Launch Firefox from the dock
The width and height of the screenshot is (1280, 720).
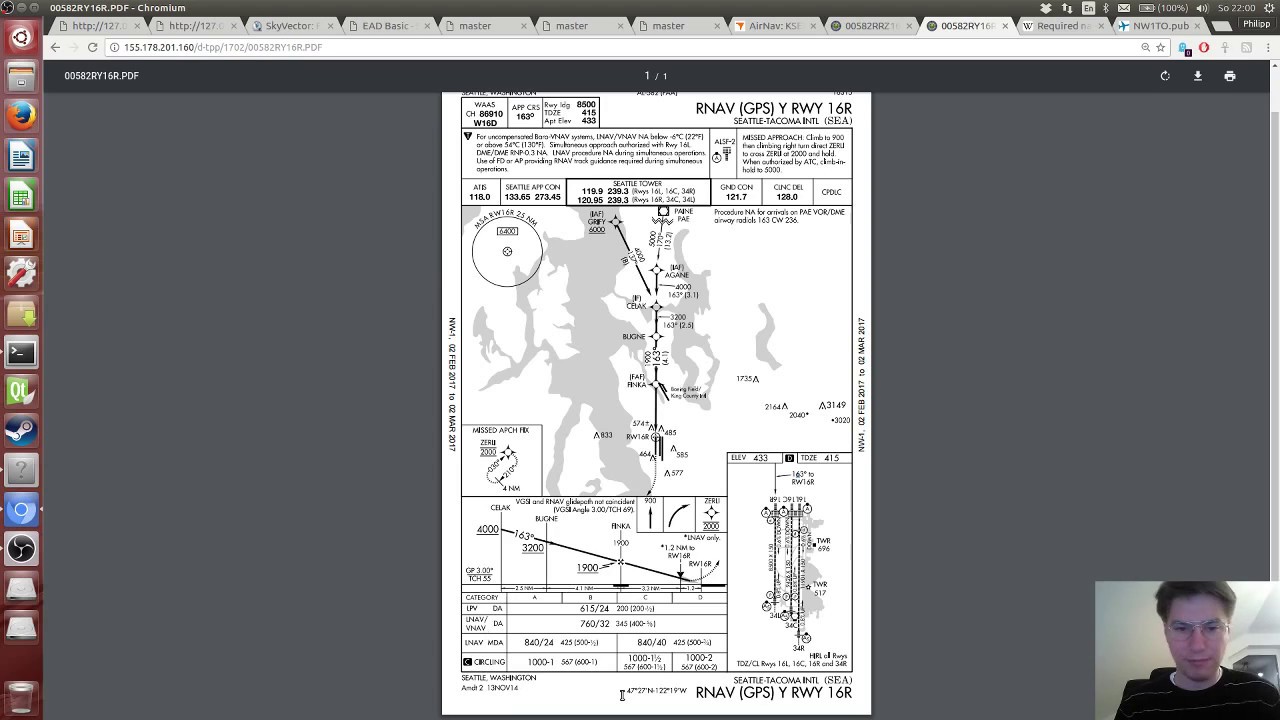coord(21,116)
